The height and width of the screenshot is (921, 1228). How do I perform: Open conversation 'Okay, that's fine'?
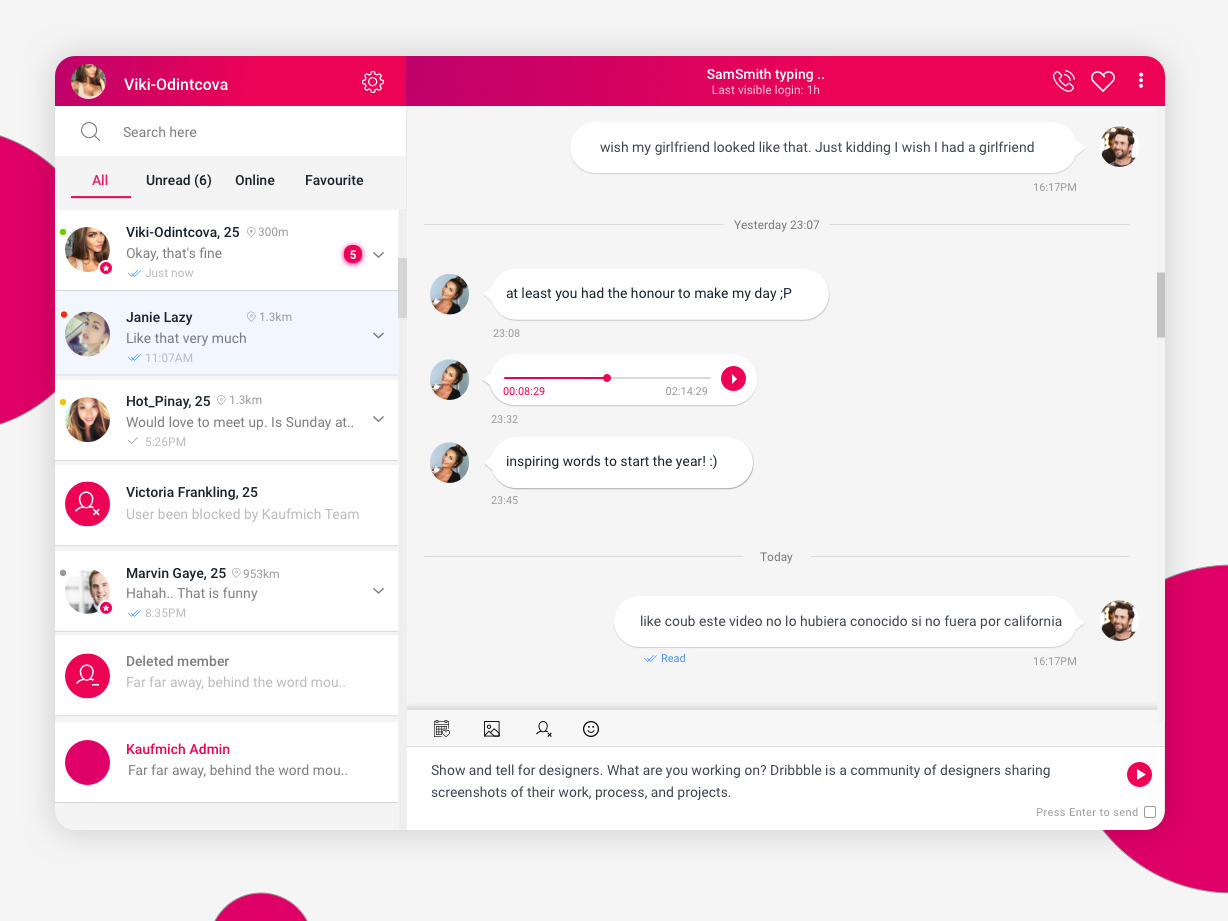[227, 251]
